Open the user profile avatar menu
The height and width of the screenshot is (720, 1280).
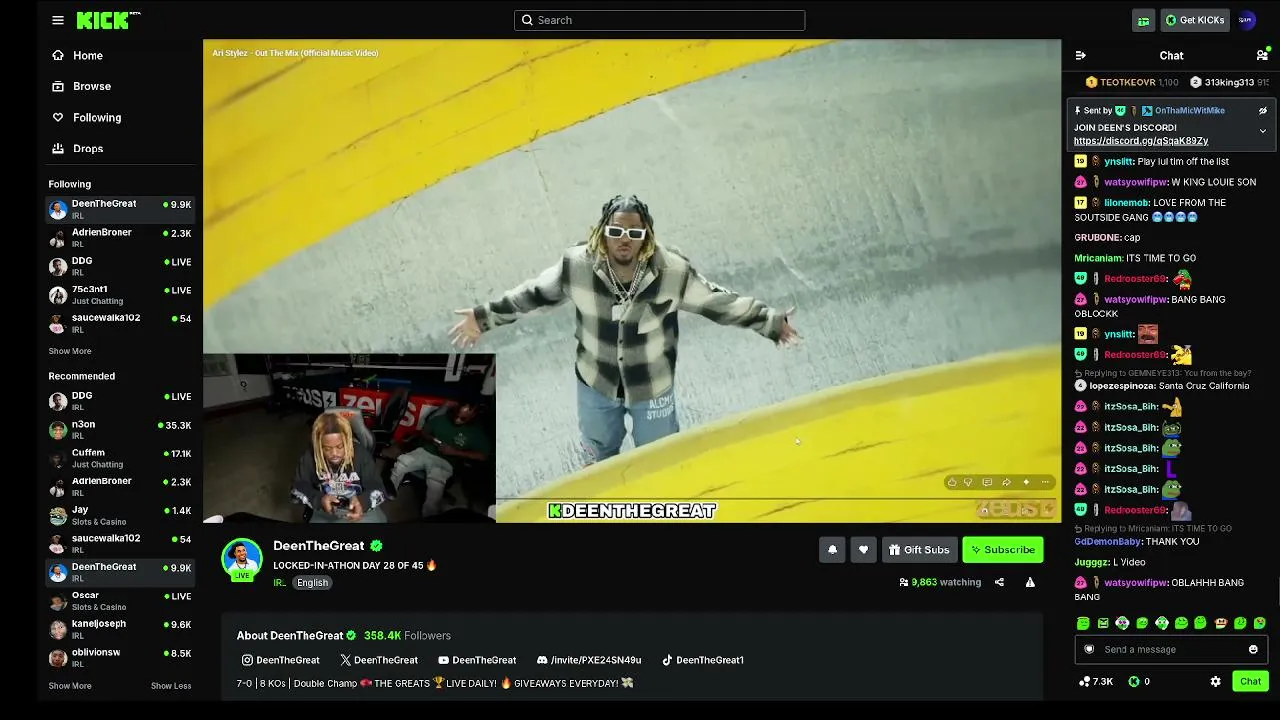1246,20
